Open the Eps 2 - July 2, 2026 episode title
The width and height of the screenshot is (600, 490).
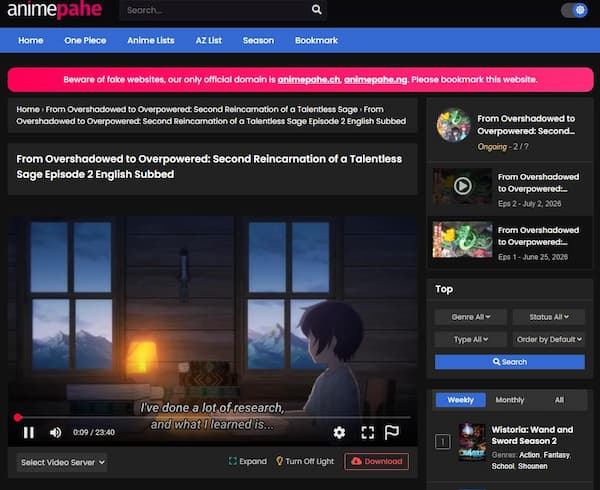pyautogui.click(x=538, y=183)
